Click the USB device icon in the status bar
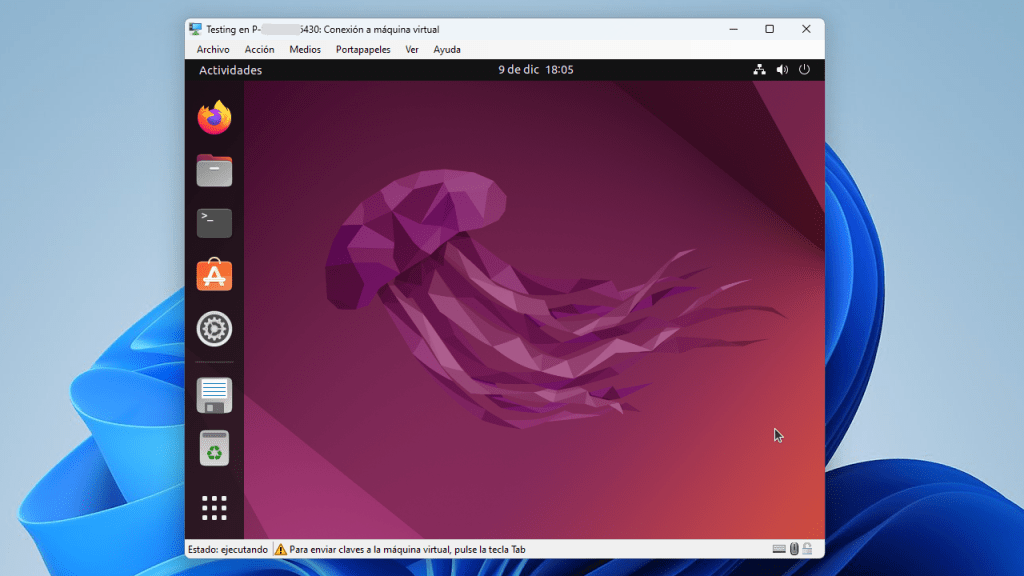Viewport: 1024px width, 576px height. (x=792, y=548)
